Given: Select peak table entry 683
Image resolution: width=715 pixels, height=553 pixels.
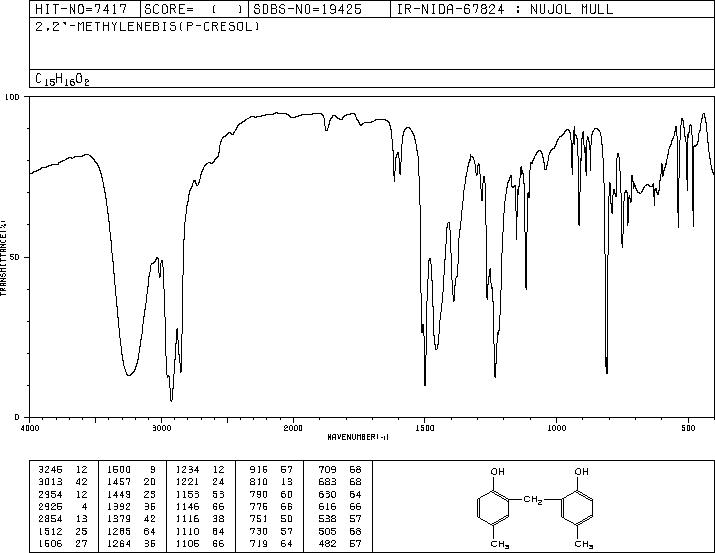Looking at the screenshot, I should pos(327,482).
